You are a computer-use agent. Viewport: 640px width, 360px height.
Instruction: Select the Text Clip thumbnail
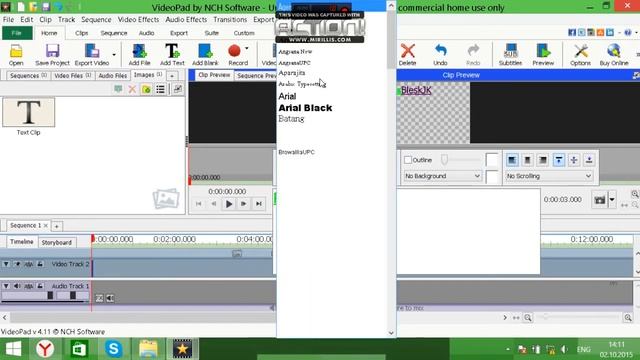(29, 112)
